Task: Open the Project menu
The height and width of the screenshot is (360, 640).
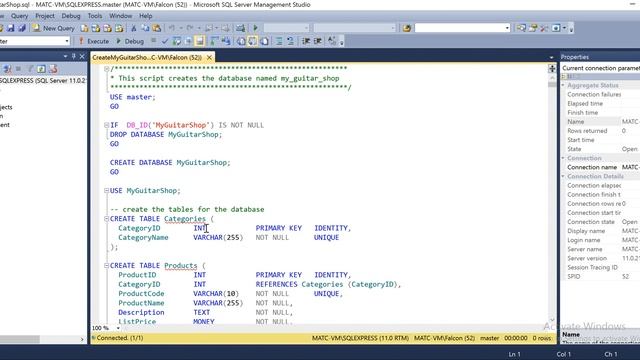Action: (x=45, y=16)
